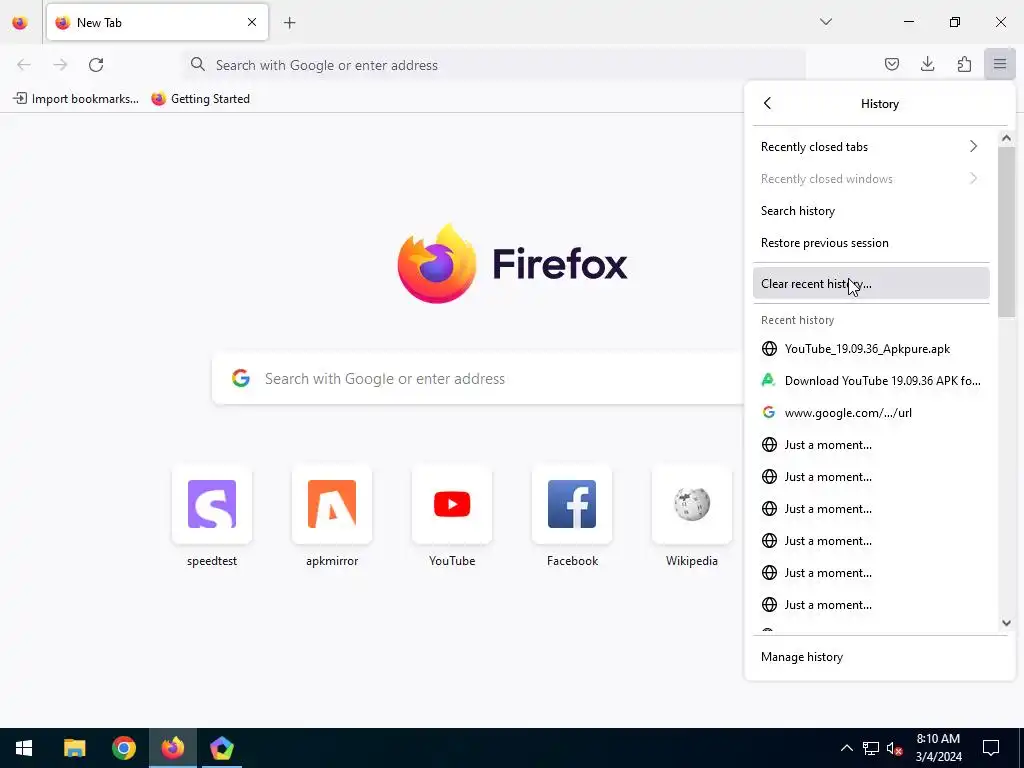This screenshot has width=1024, height=768.
Task: Open the notification center icon
Action: pos(991,748)
